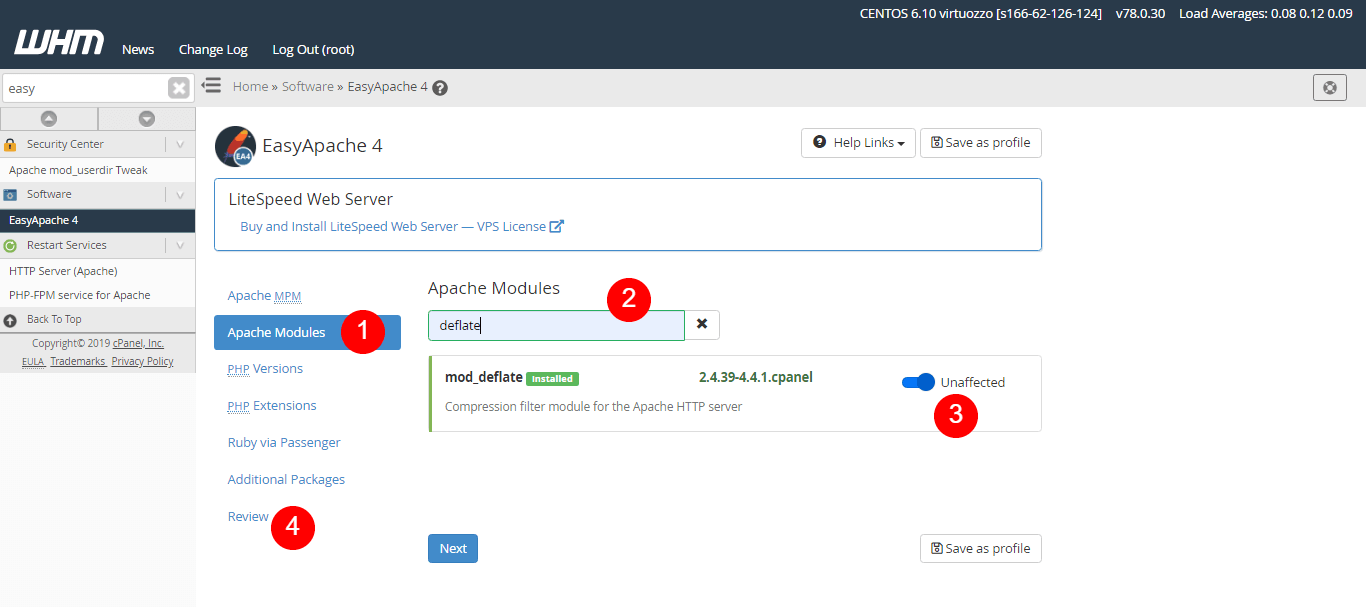This screenshot has height=607, width=1366.
Task: Select the Apache MPM tab
Action: (x=264, y=296)
